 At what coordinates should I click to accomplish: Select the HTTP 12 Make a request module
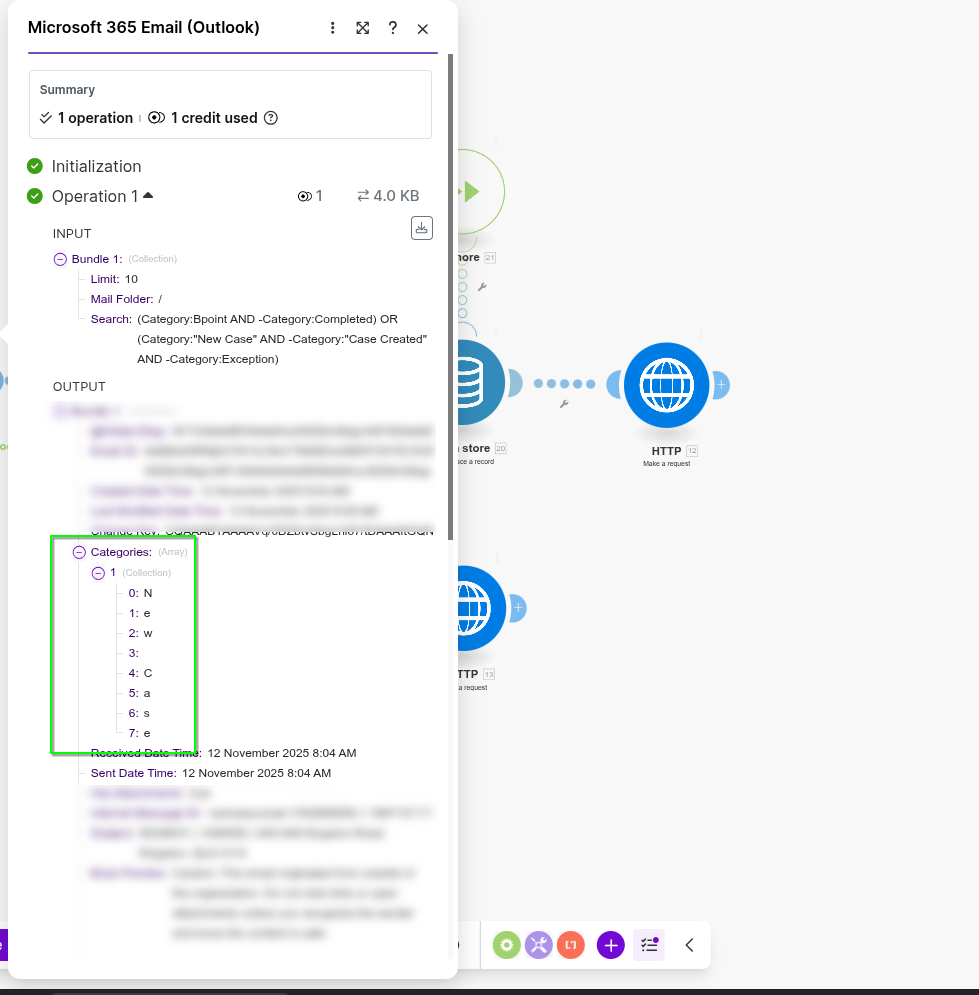[x=666, y=385]
